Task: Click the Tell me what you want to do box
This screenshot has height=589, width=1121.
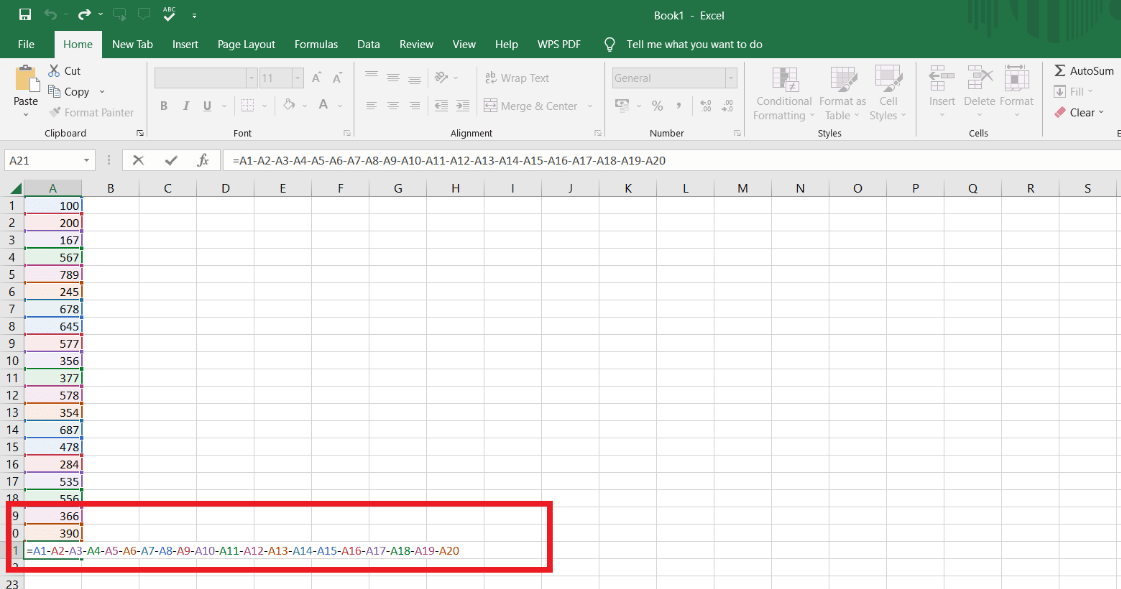Action: (x=683, y=44)
